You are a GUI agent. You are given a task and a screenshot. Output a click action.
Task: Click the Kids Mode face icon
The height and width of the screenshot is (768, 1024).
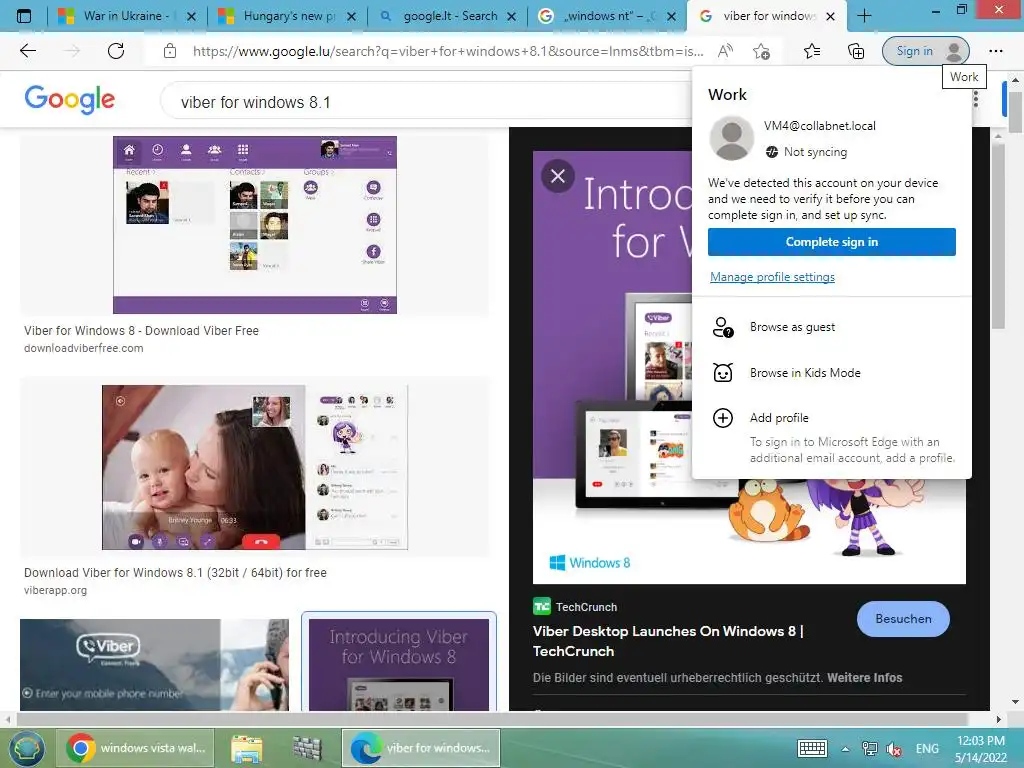coord(723,372)
